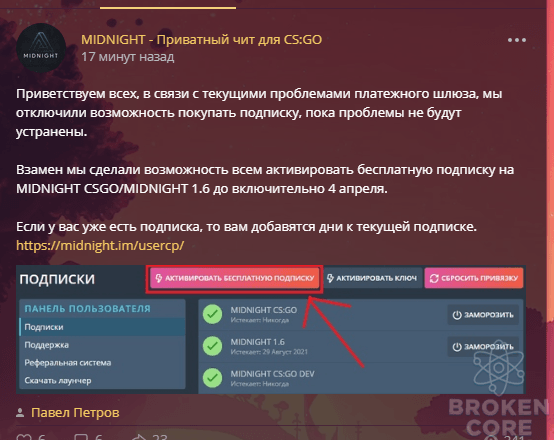Image resolution: width=554 pixels, height=440 pixels.
Task: Click the person icon beside Павел Петров
Action: 20,412
